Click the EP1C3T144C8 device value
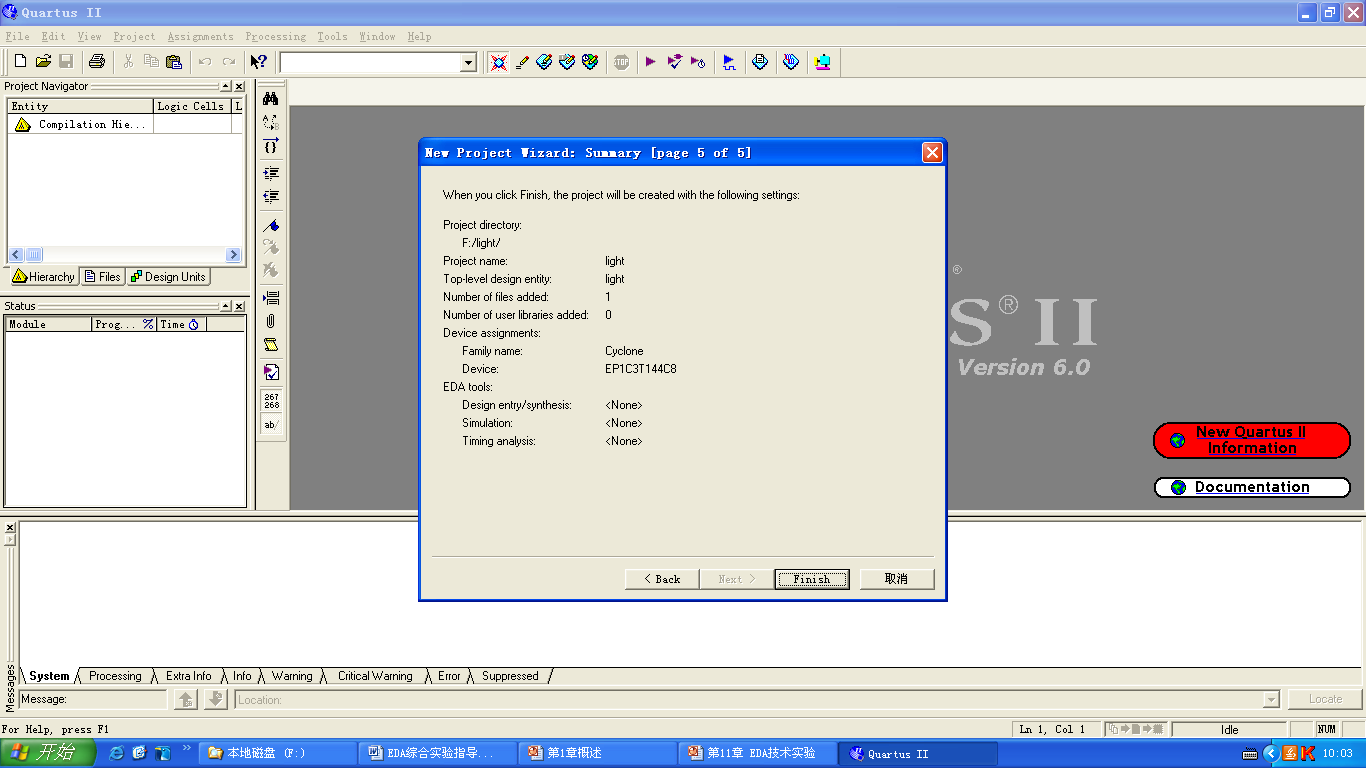The image size is (1366, 768). [x=641, y=369]
